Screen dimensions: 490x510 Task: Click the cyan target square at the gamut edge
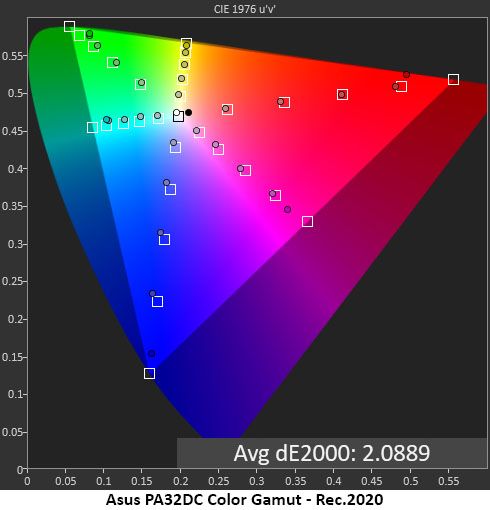click(x=92, y=127)
